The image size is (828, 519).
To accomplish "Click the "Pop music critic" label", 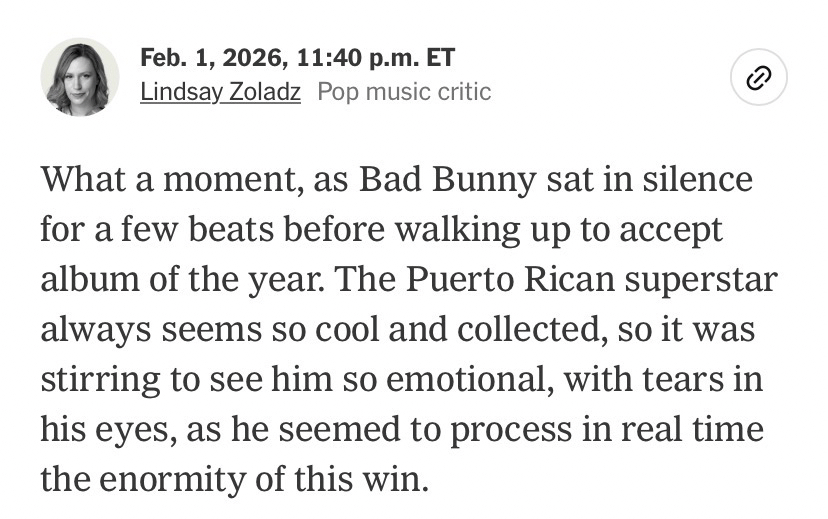I will point(404,92).
